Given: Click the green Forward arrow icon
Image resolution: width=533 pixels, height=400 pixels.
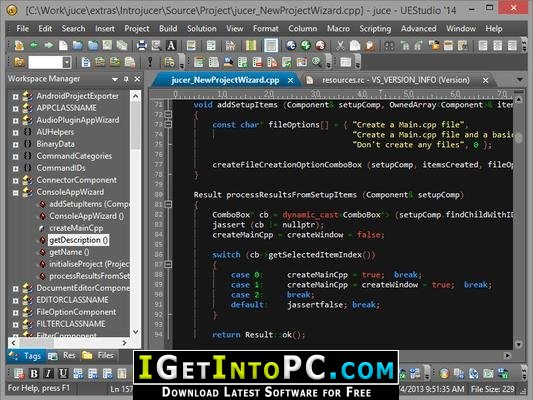Looking at the screenshot, I should 49,45.
